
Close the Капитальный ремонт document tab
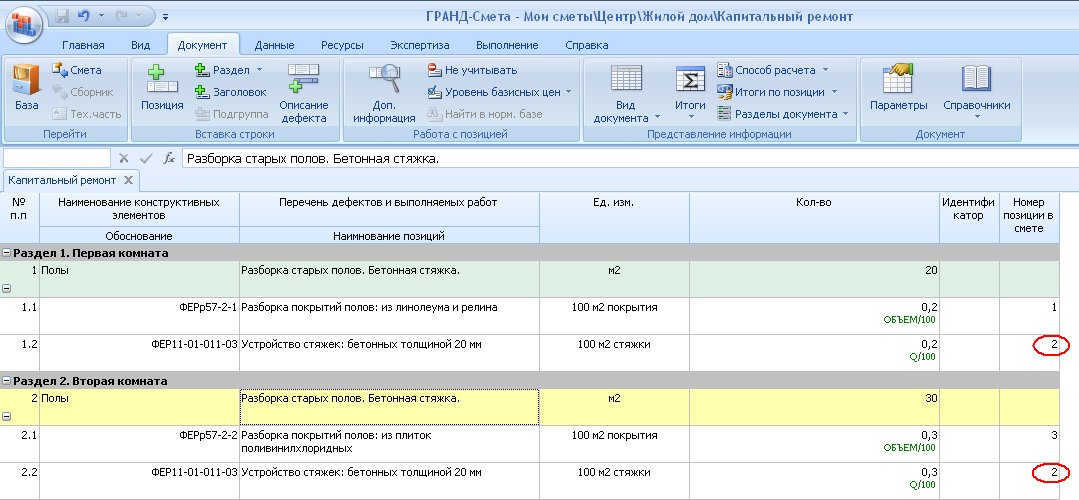[x=128, y=180]
